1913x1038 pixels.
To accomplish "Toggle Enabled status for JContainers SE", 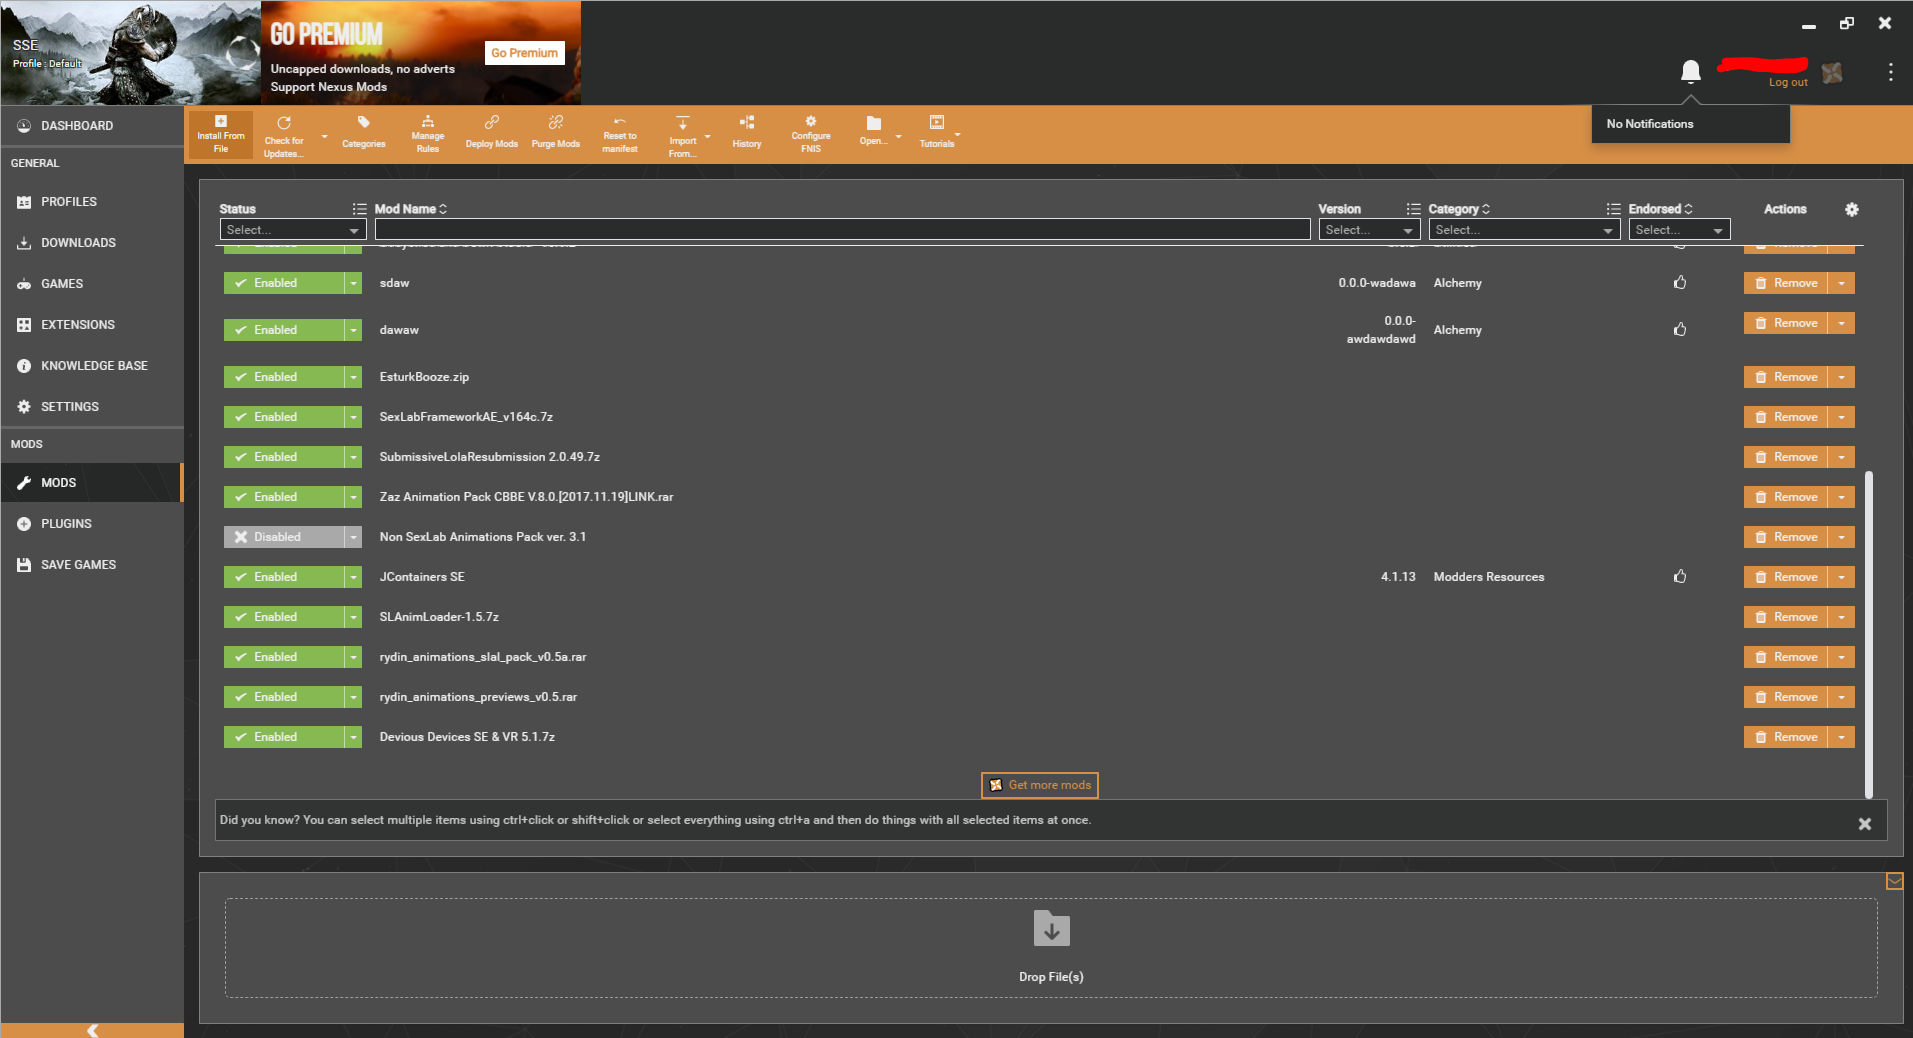I will point(285,577).
